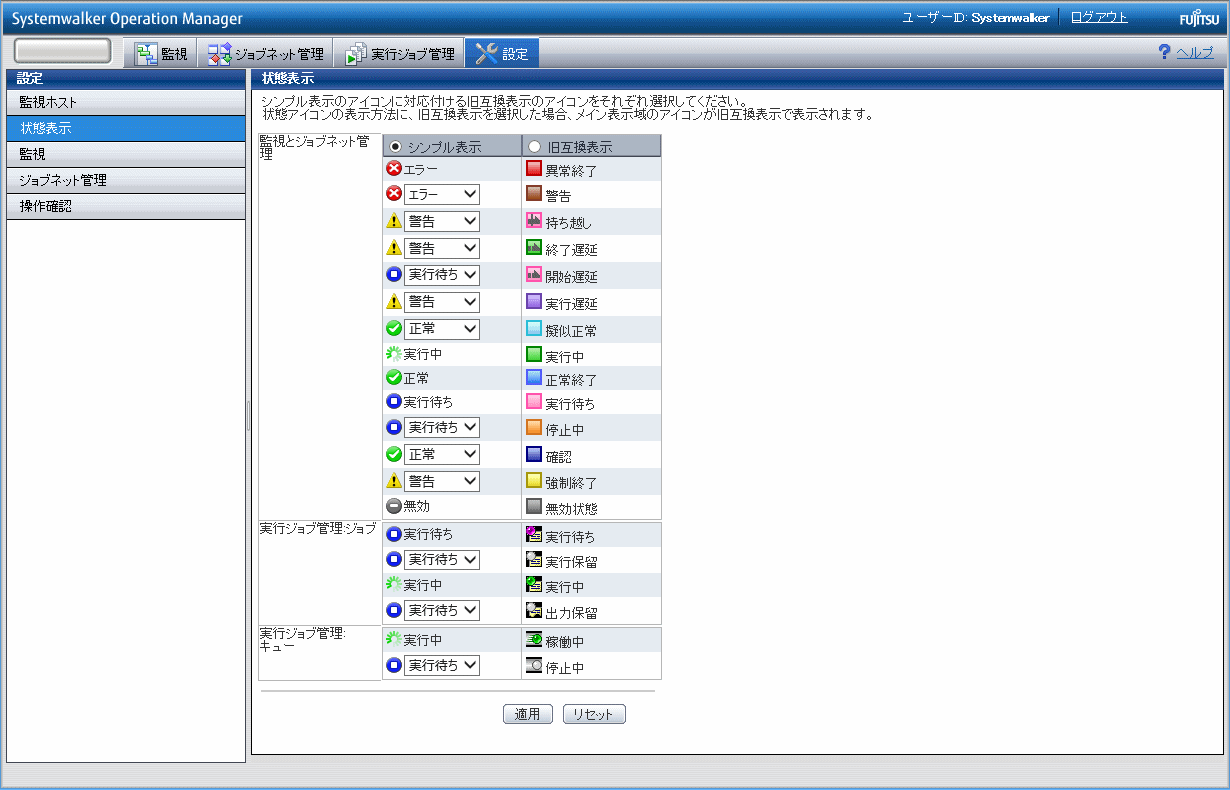Viewport: 1230px width, 790px height.
Task: Click the pink 実行待ち legacy icon in jobnet section
Action: (534, 403)
